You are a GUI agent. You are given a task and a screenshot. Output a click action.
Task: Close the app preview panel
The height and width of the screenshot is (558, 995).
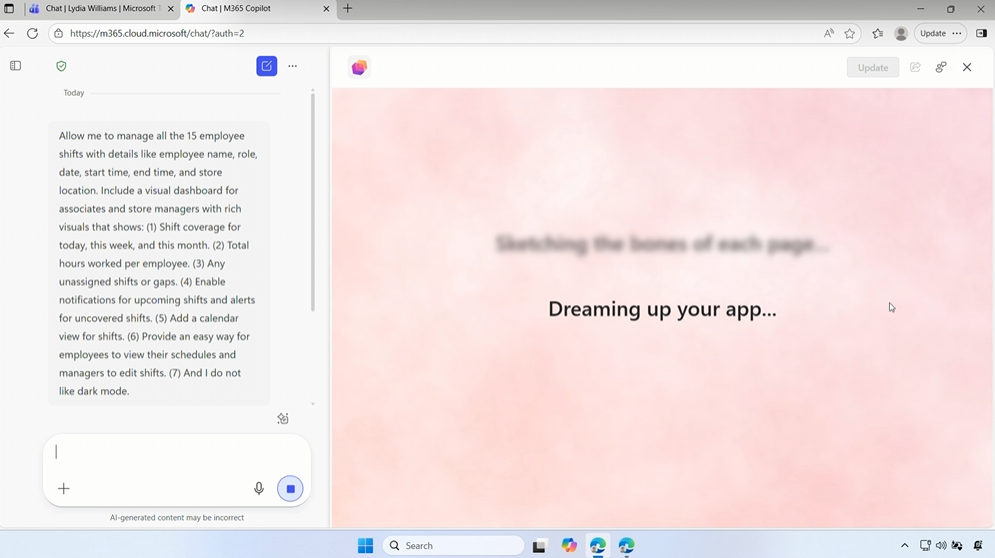[x=967, y=67]
